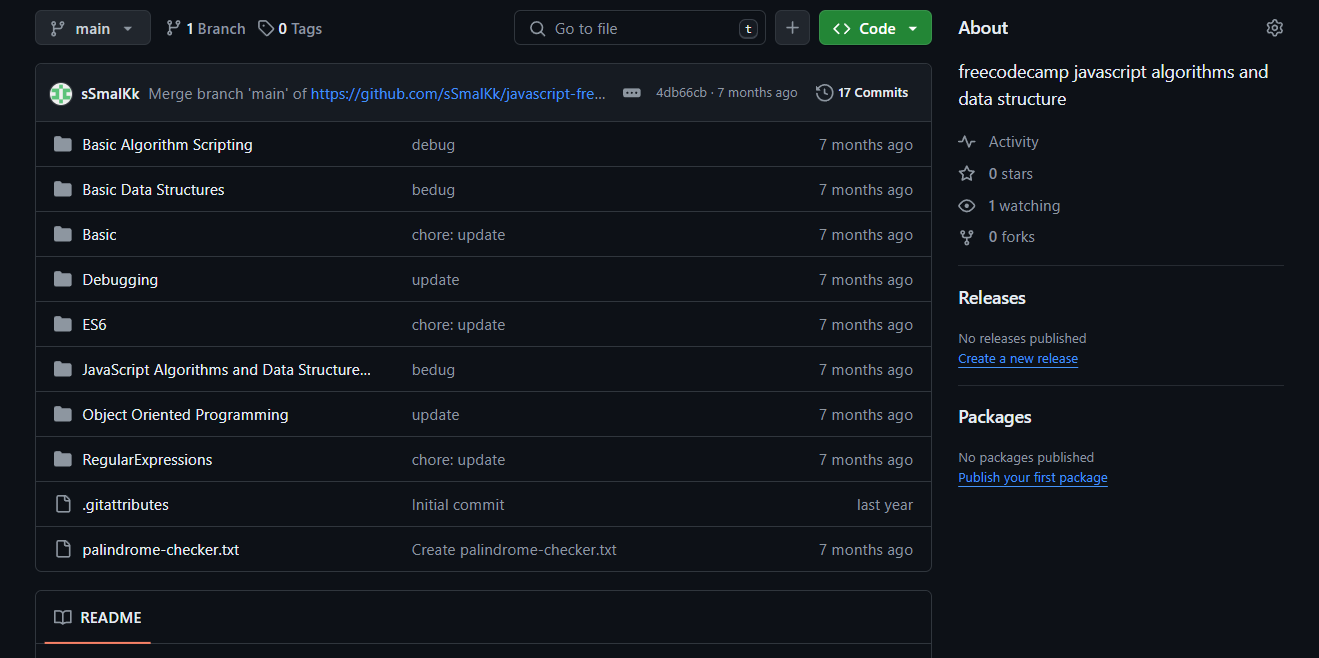Open the Packages heading link
The image size is (1319, 658).
(995, 417)
